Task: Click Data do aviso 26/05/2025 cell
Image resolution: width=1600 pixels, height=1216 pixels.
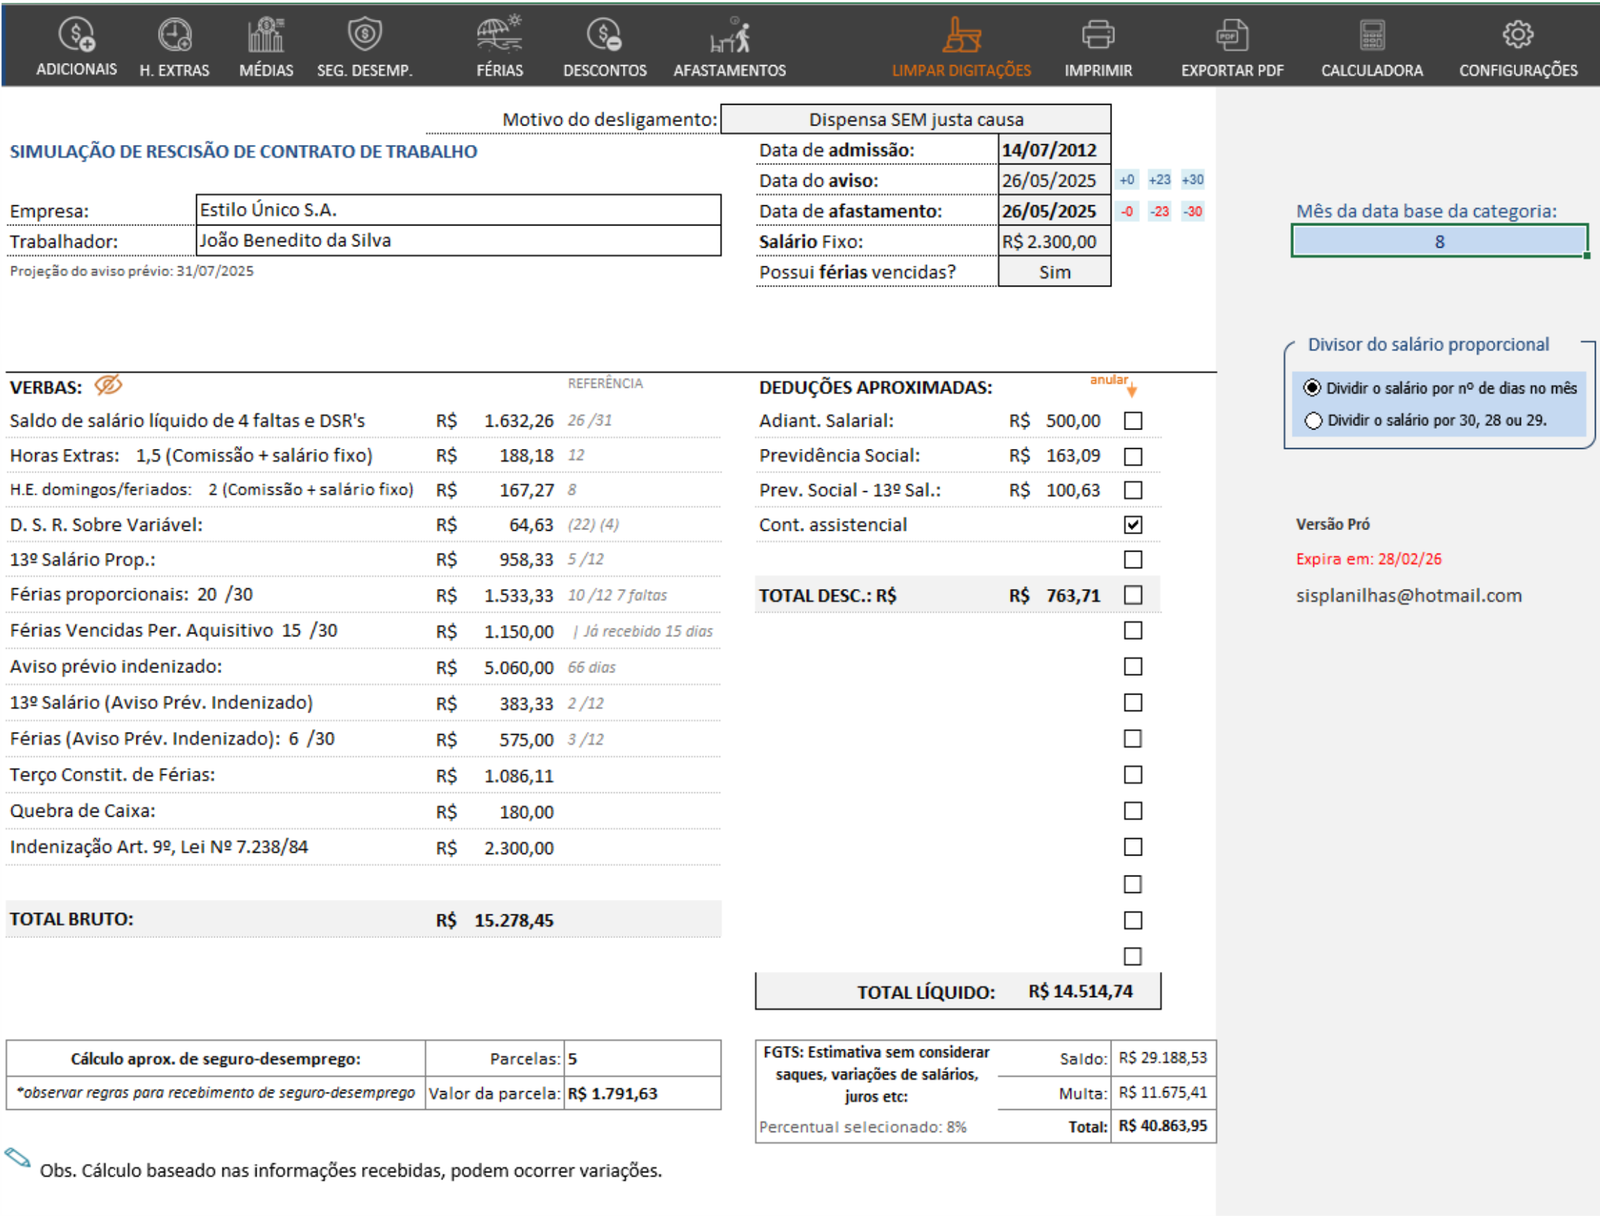Action: pos(1054,181)
